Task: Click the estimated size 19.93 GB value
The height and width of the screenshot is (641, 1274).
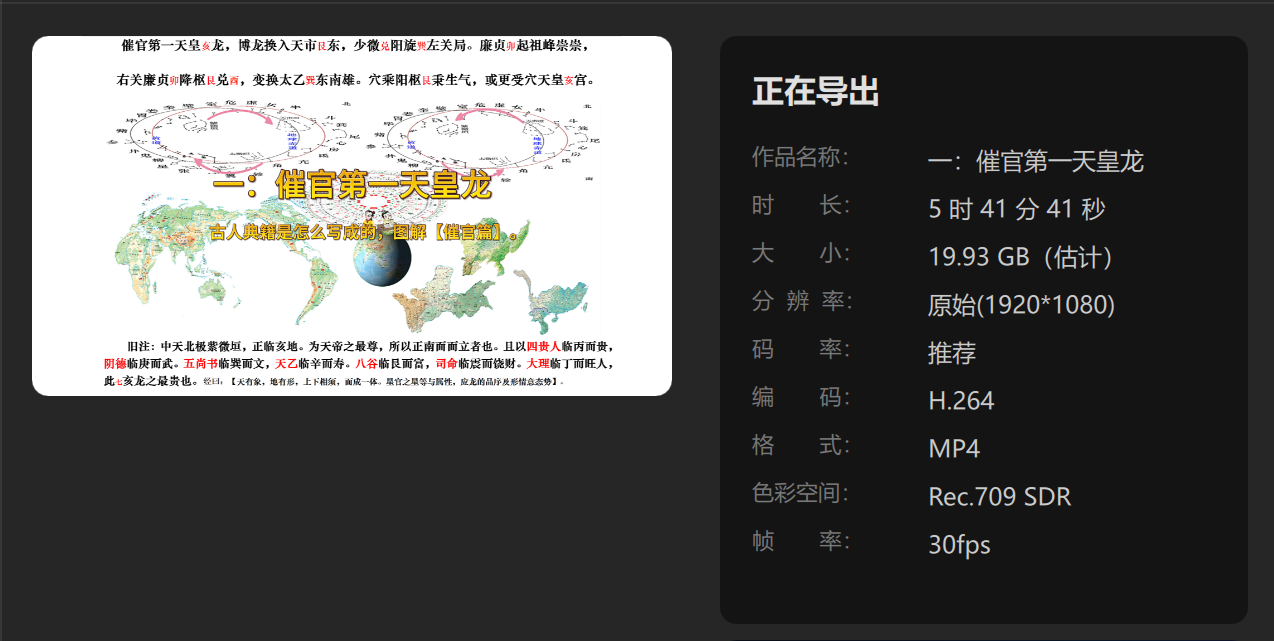Action: pos(1021,257)
